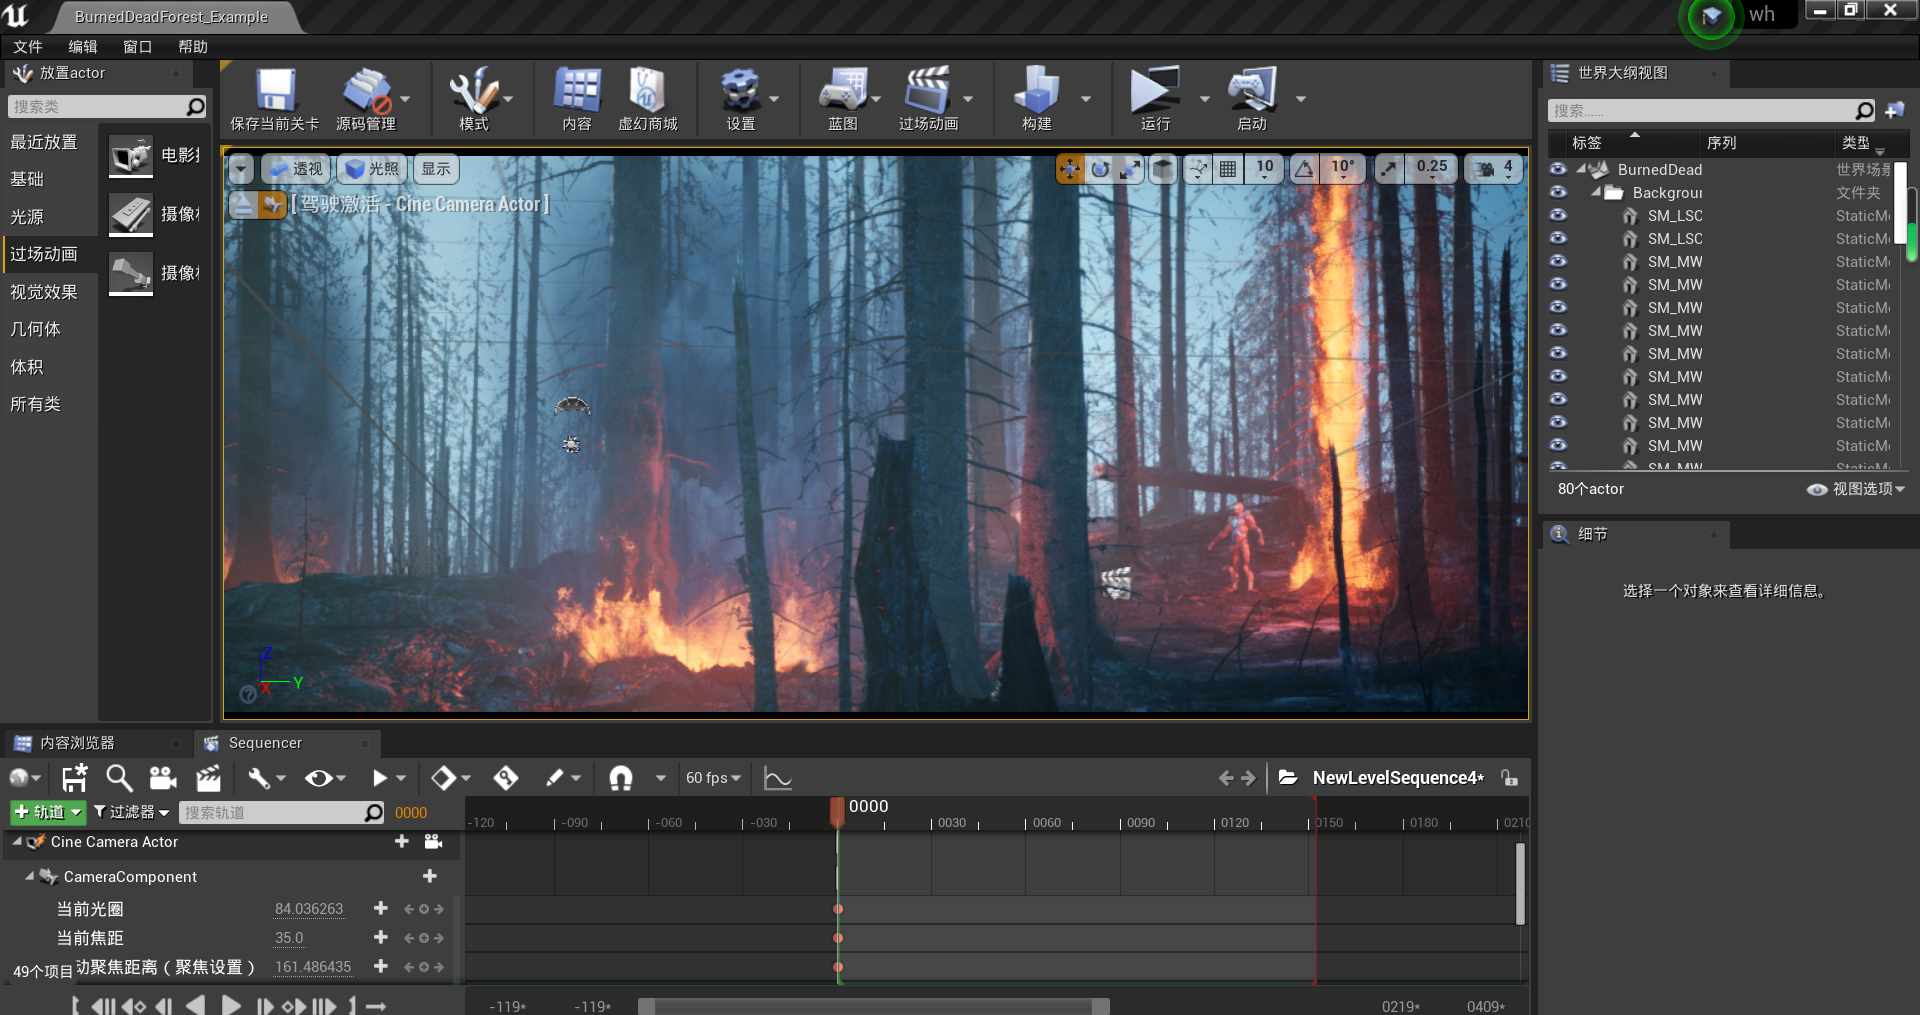Select the rotate gizmo in viewport toolbar
This screenshot has width=1920, height=1015.
point(1100,169)
